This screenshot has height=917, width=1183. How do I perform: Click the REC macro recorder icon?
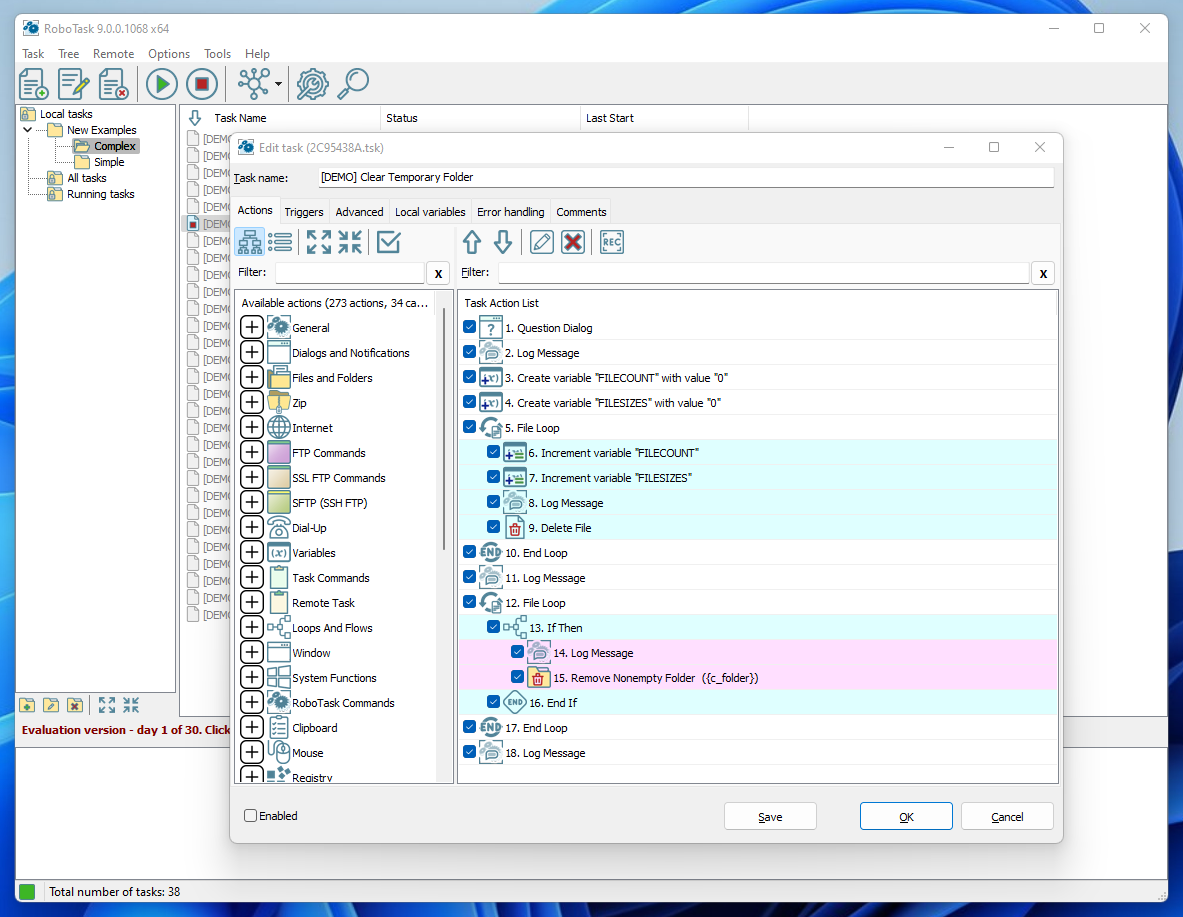(612, 242)
